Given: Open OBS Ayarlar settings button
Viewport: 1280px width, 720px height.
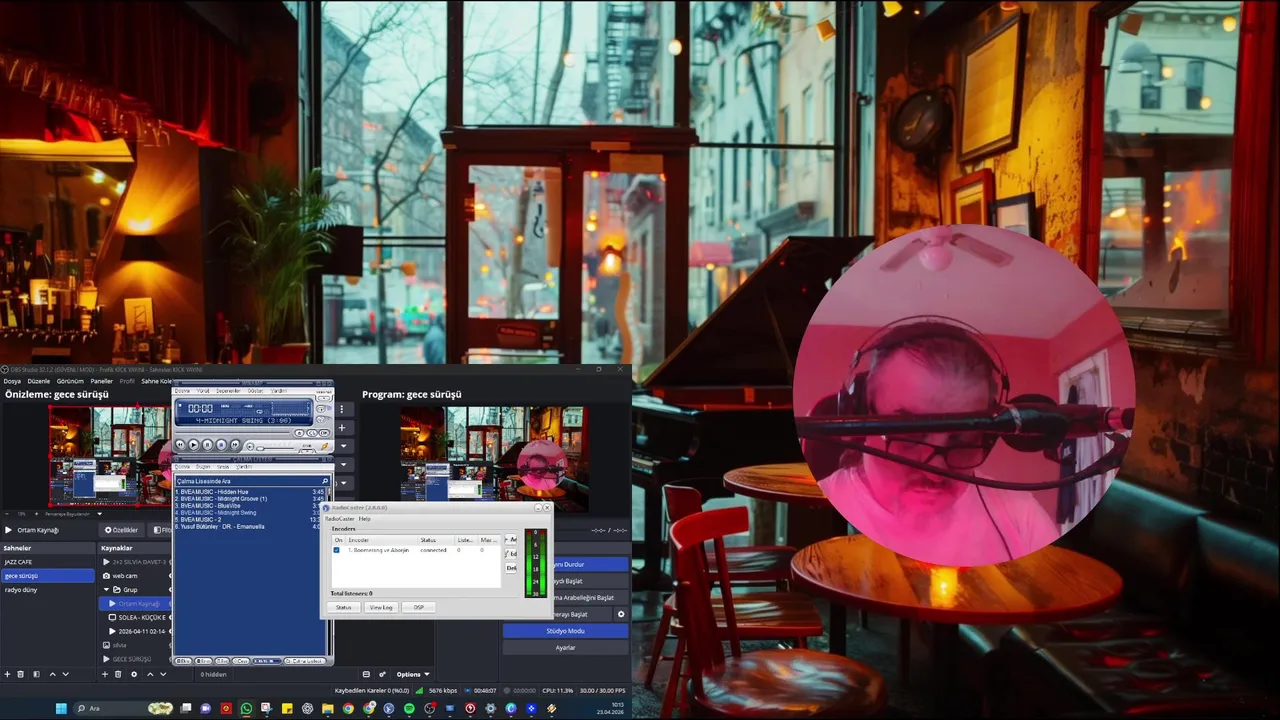Looking at the screenshot, I should pyautogui.click(x=565, y=648).
